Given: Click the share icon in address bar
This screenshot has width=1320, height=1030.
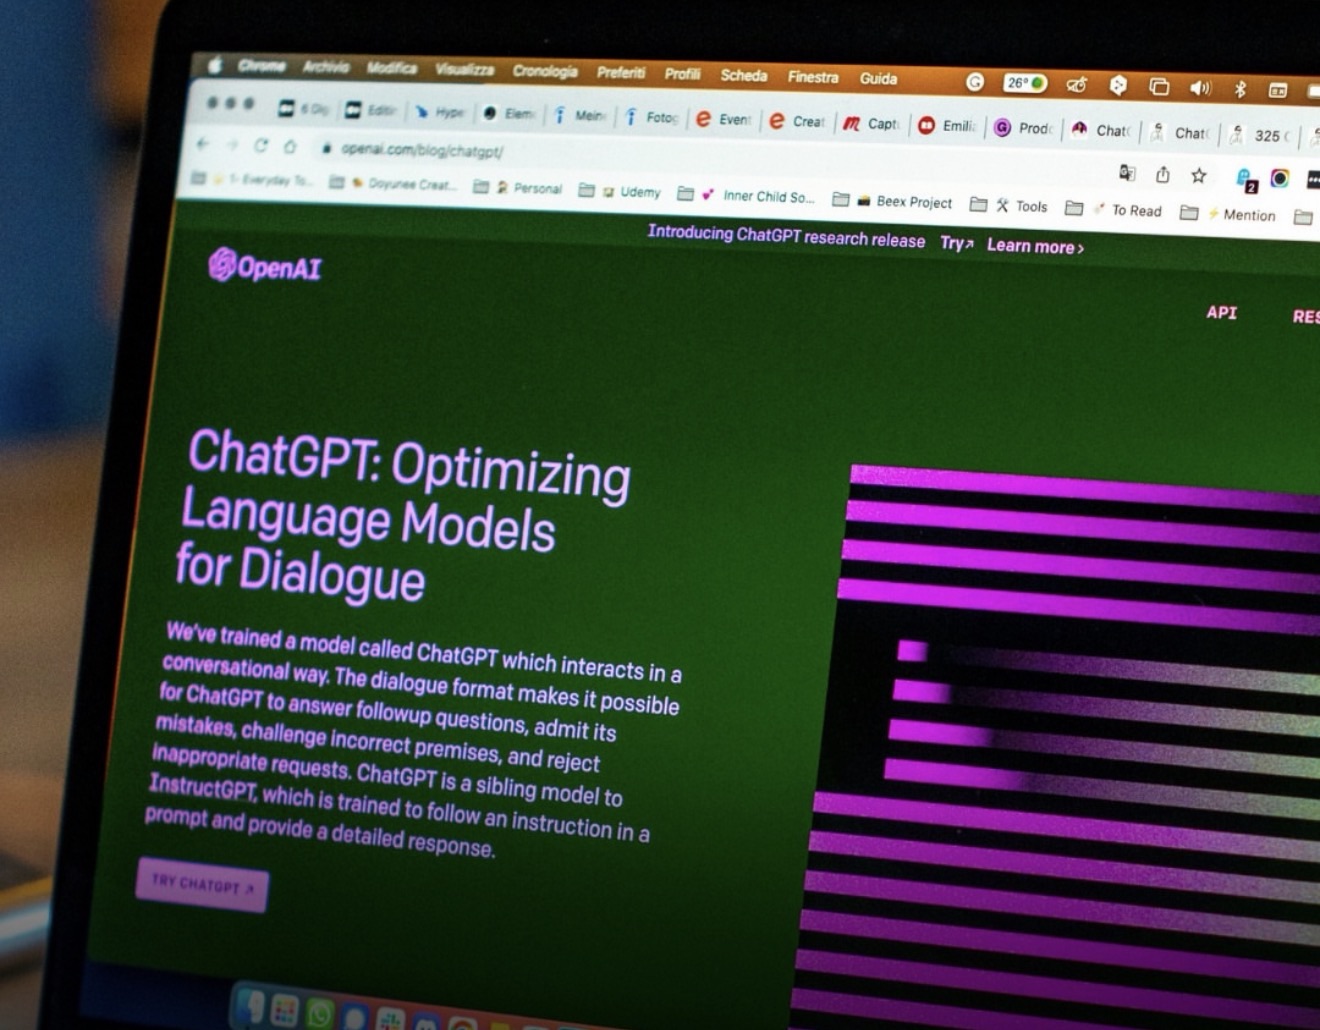Looking at the screenshot, I should point(1163,175).
